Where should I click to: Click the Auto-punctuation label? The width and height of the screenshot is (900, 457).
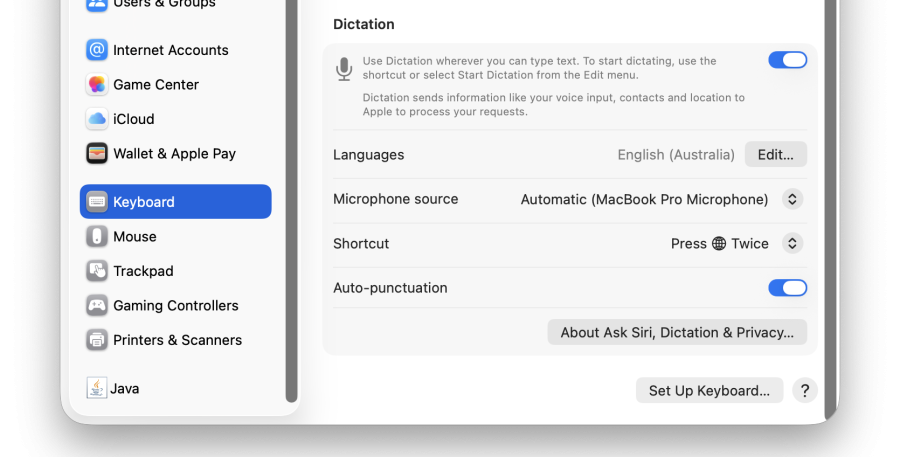390,288
